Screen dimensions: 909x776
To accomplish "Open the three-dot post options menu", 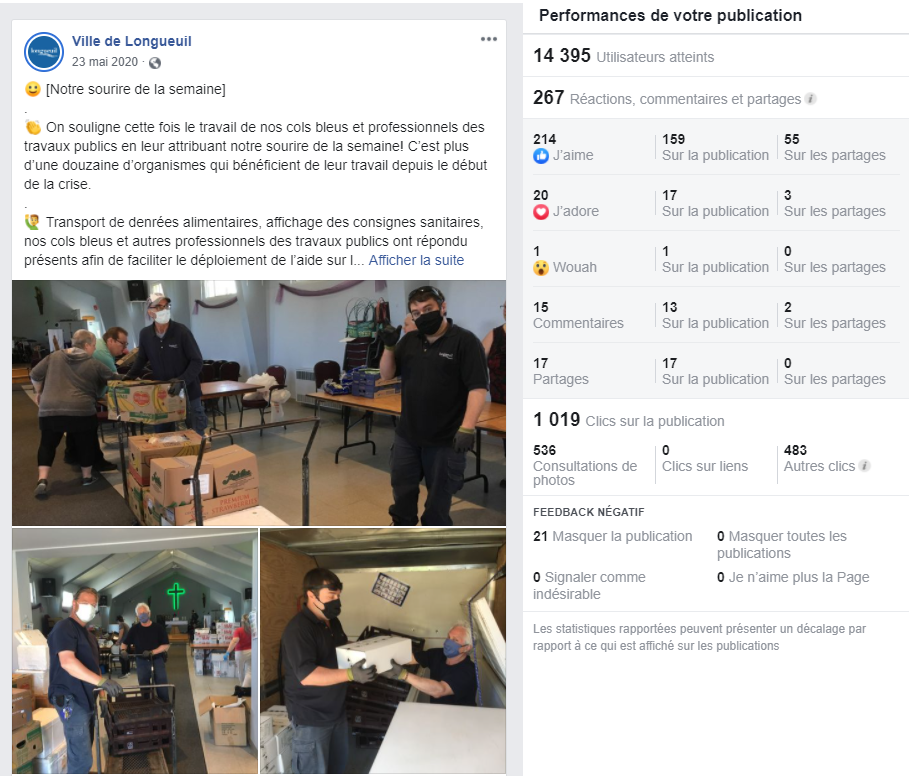I will pos(489,39).
